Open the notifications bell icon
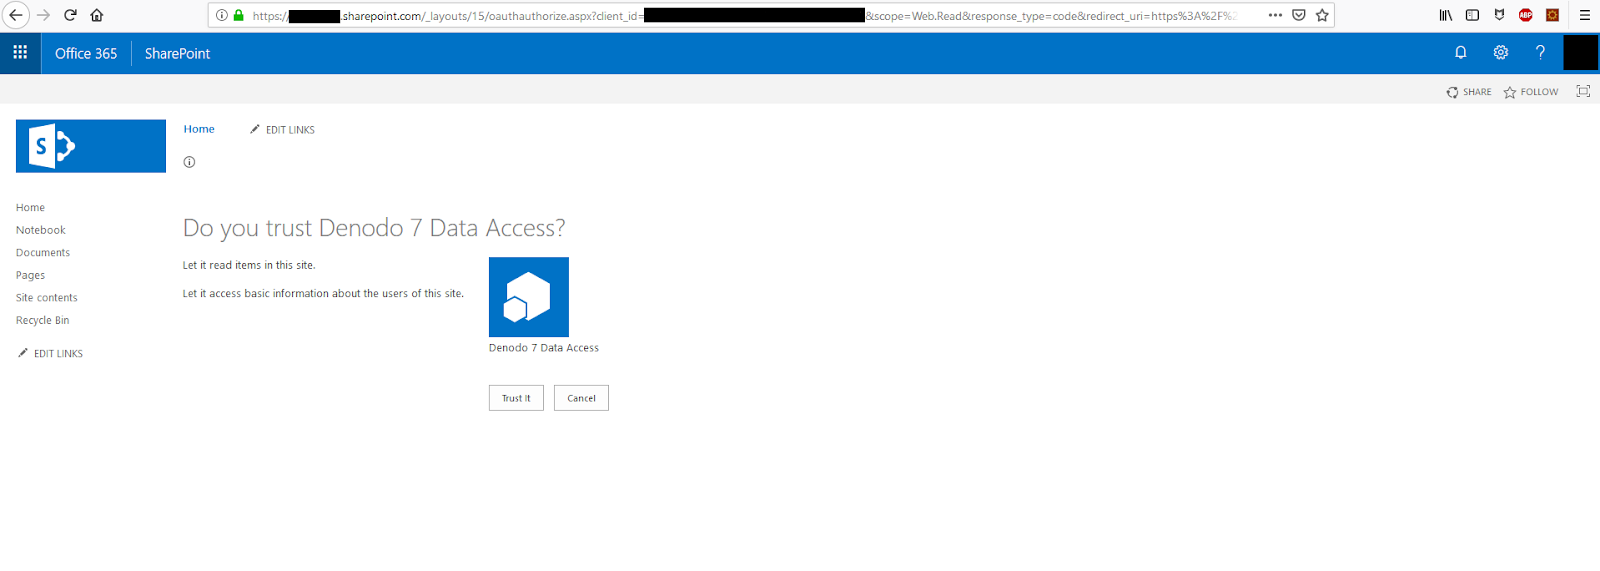1600x571 pixels. tap(1461, 53)
